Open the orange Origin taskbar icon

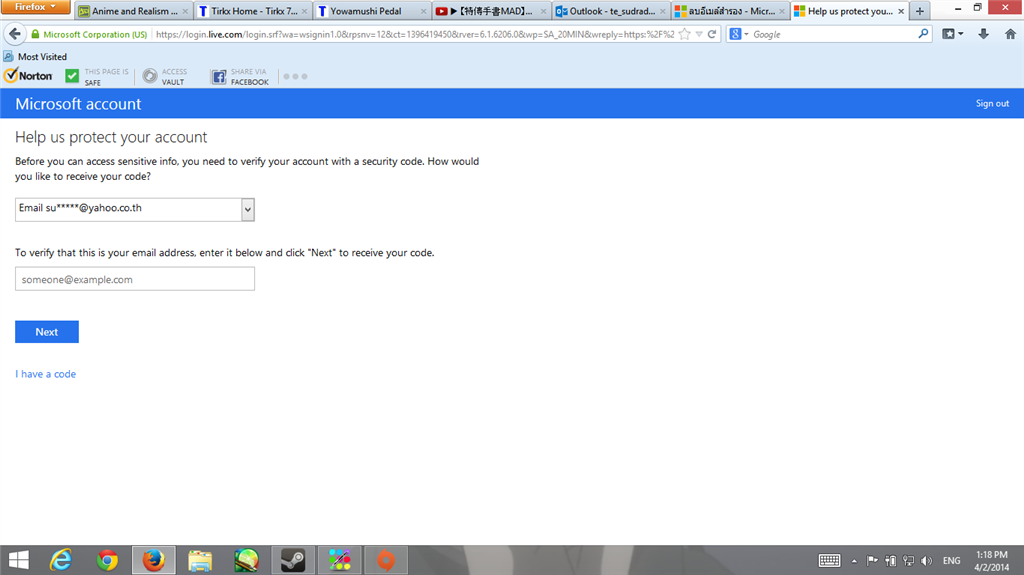click(x=386, y=560)
